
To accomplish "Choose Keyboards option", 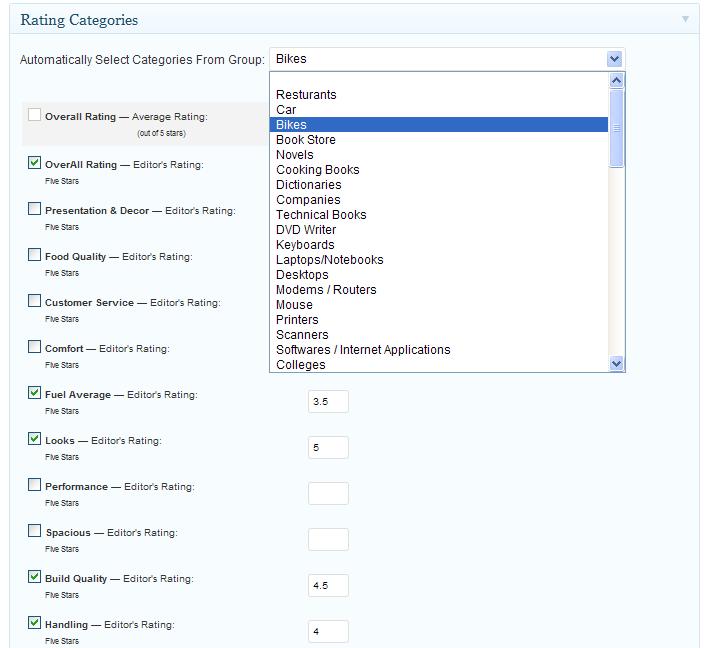I will [439, 245].
